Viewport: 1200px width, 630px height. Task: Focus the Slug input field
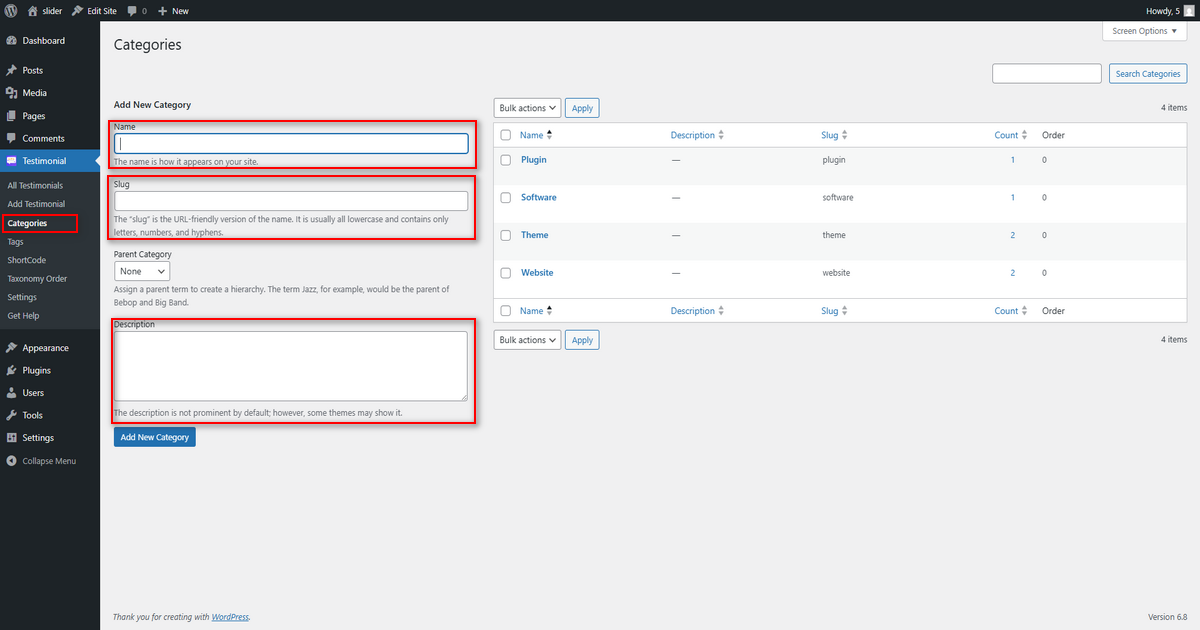[x=292, y=201]
